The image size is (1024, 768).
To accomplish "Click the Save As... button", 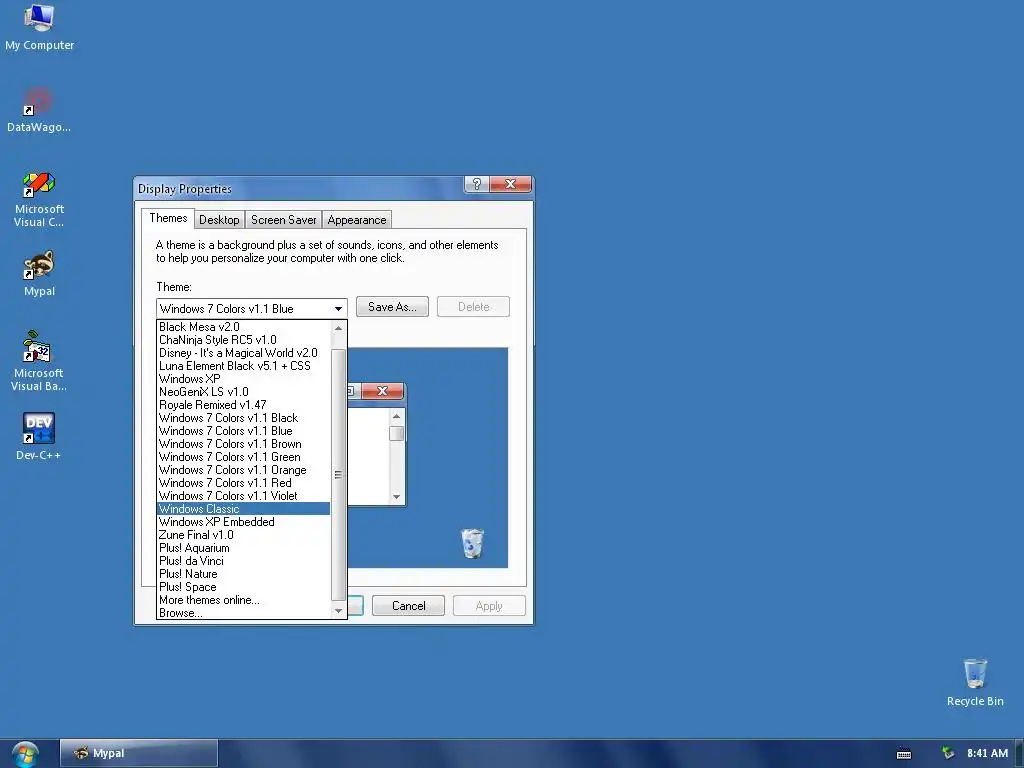I will [392, 307].
